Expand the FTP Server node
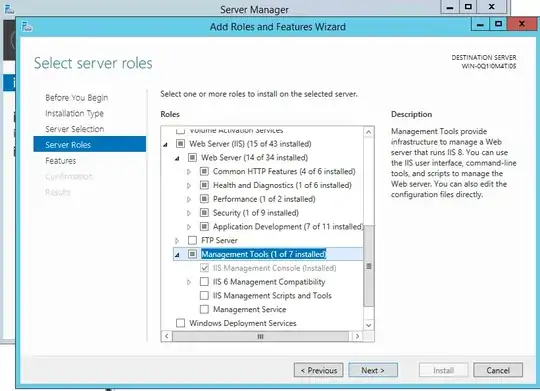540x391 pixels. click(177, 240)
